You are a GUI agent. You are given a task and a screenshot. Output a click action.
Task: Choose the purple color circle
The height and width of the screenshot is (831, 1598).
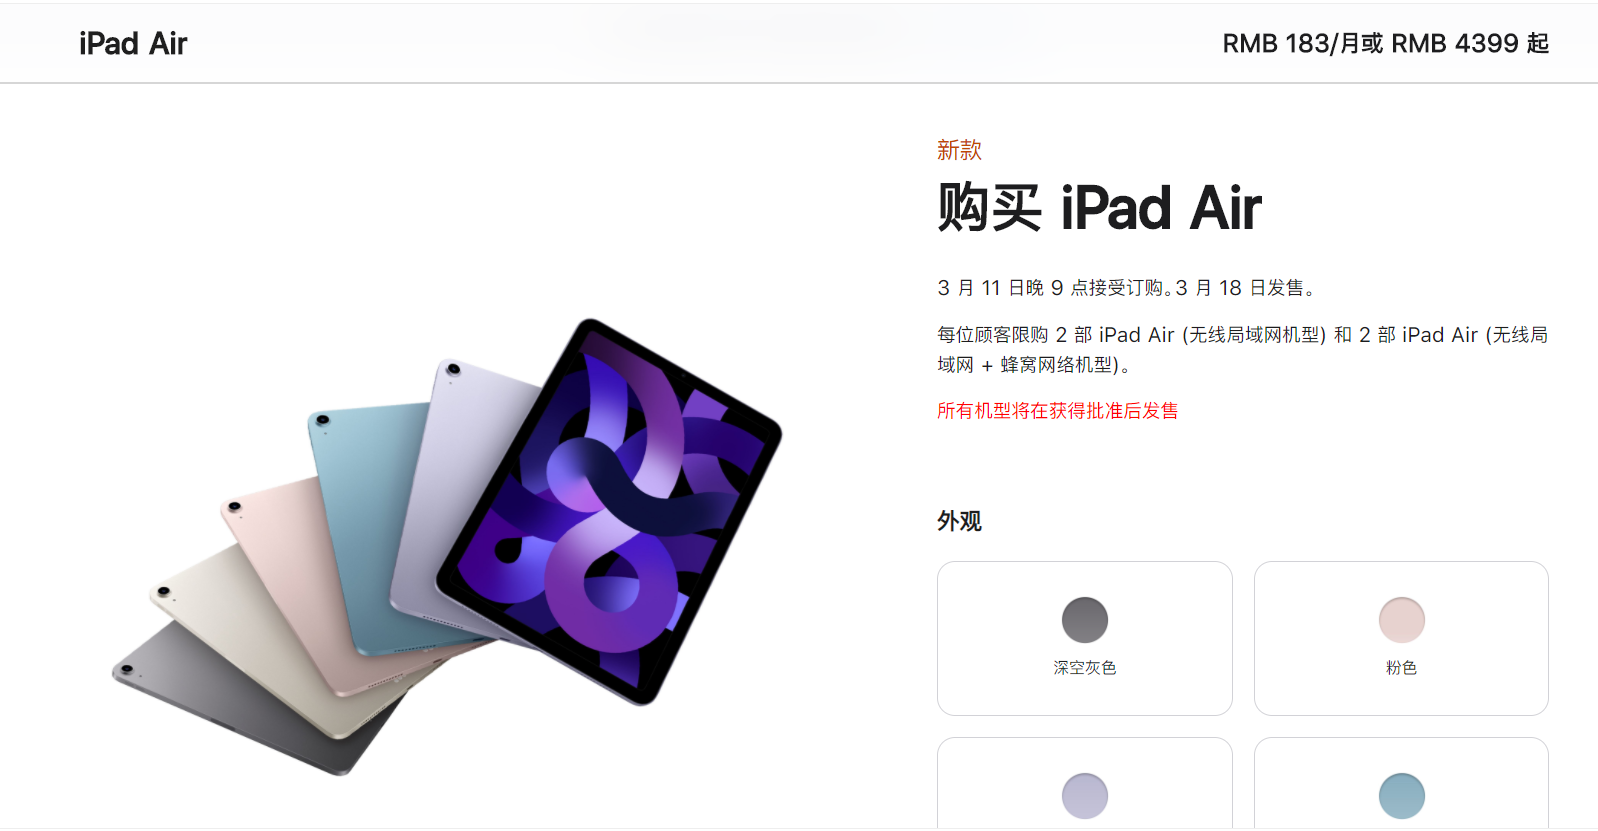[x=1084, y=796]
